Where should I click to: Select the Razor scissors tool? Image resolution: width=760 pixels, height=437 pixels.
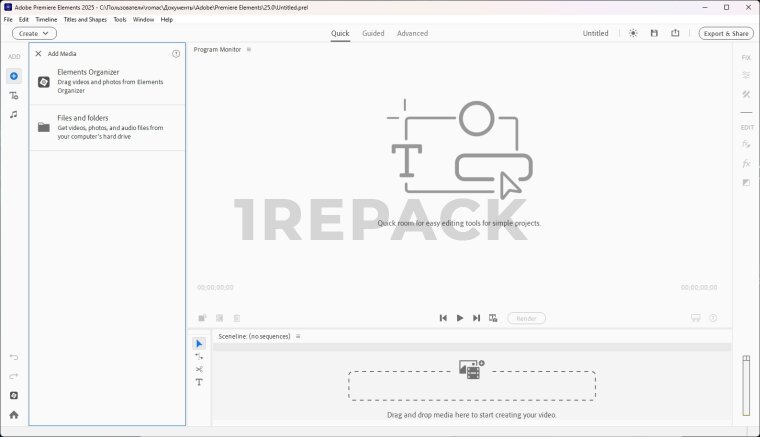click(x=199, y=369)
